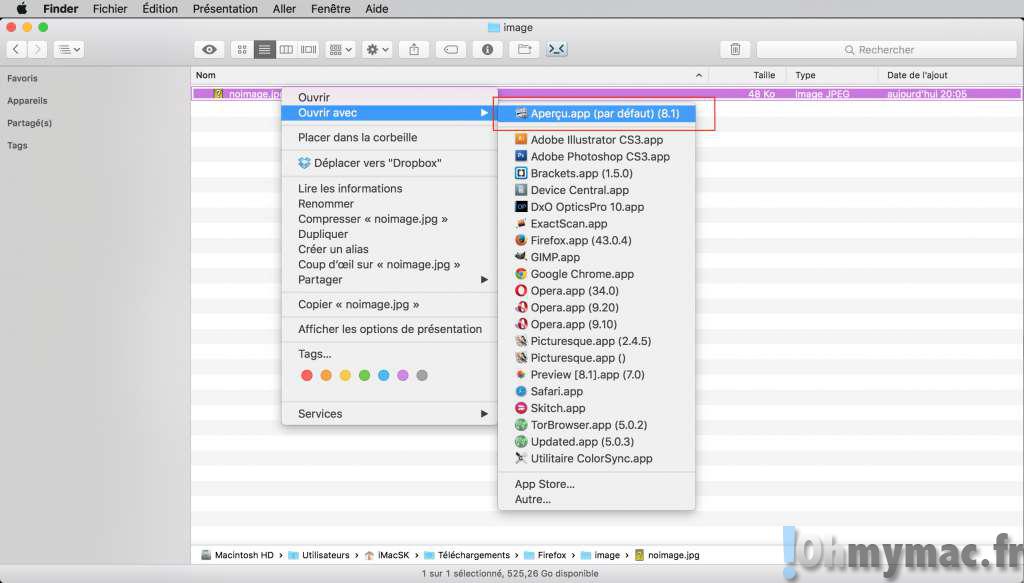Click the Get Info toolbar icon
1024x583 pixels.
tap(487, 49)
